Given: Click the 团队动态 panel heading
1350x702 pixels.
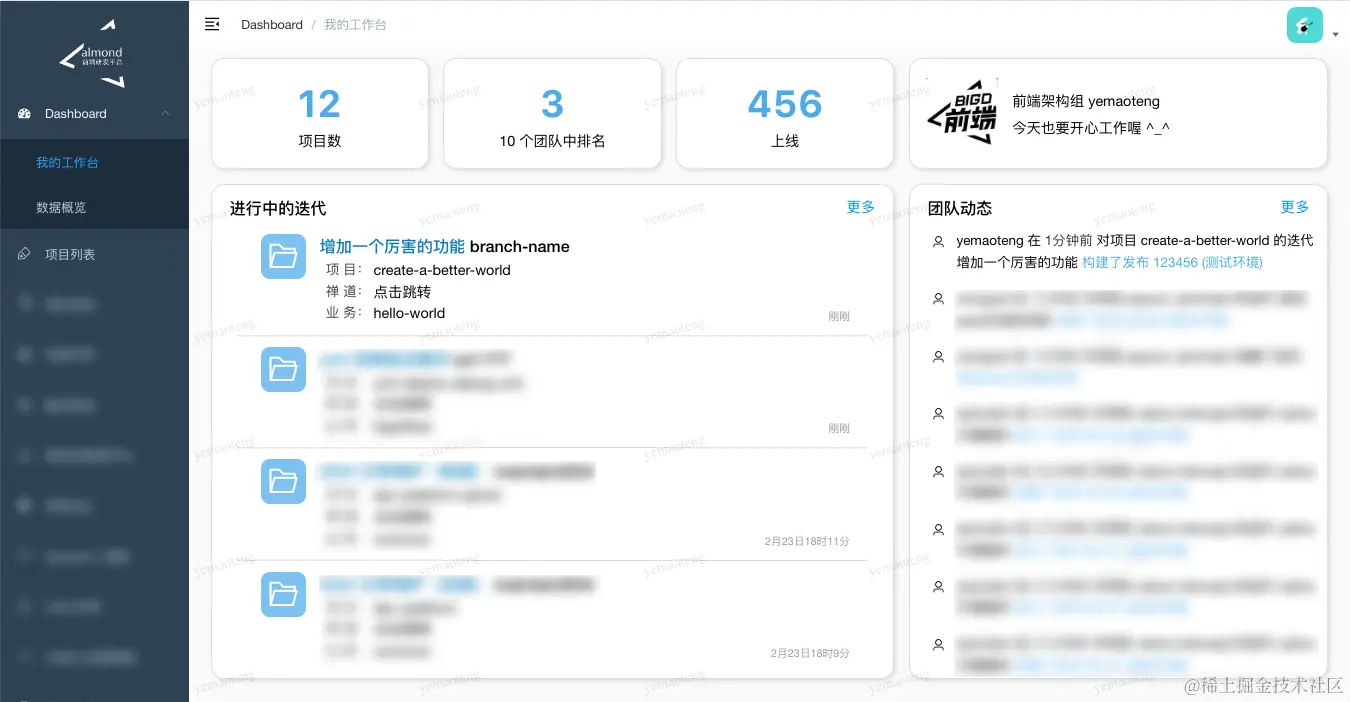Looking at the screenshot, I should 960,208.
